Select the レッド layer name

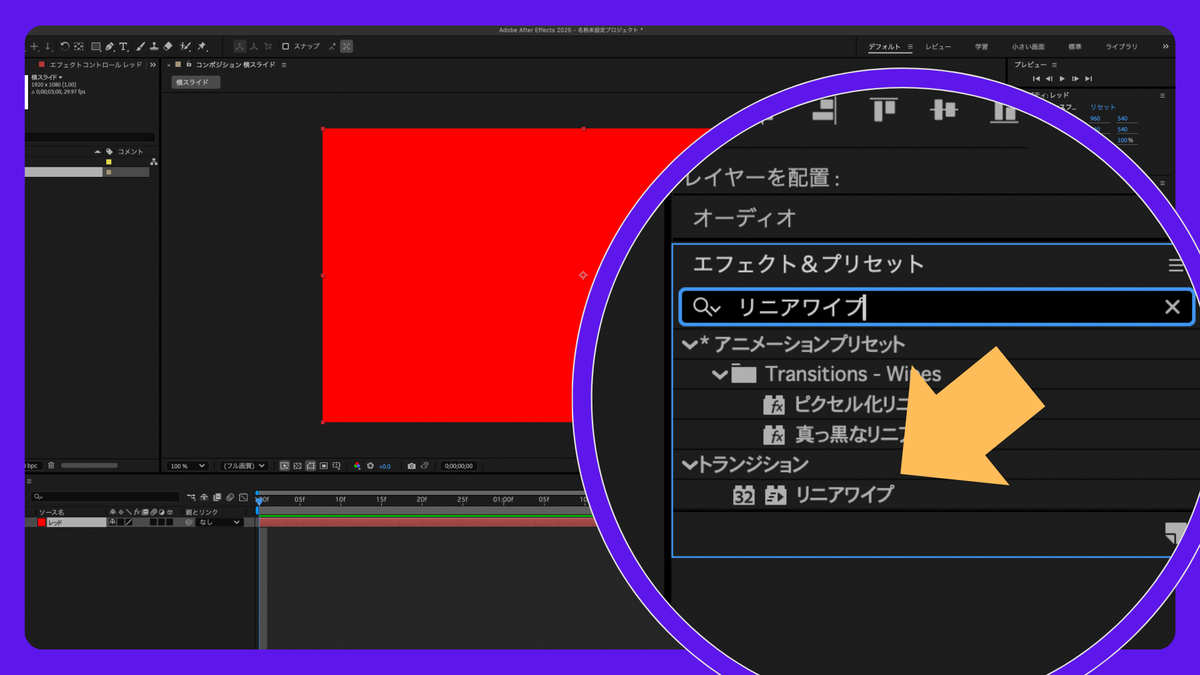click(76, 522)
